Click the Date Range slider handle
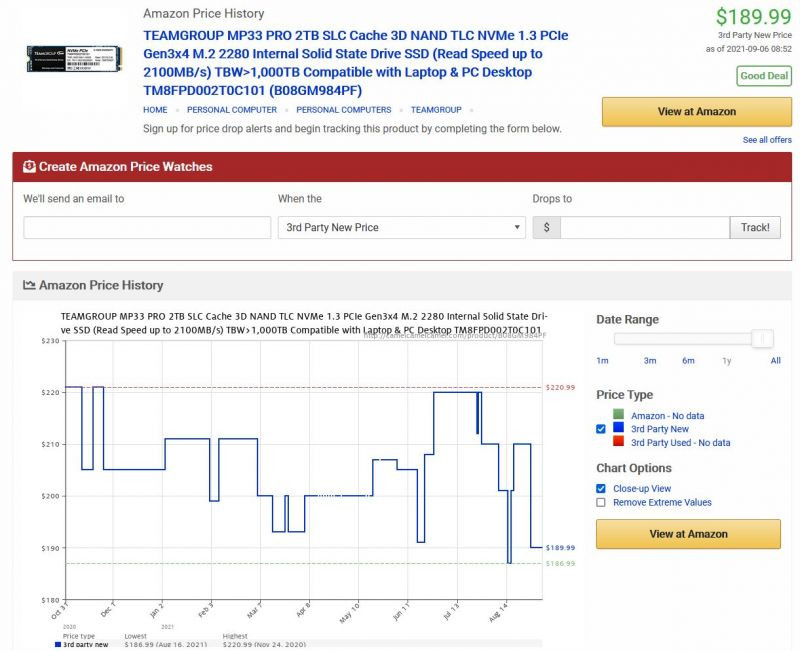800x651 pixels. (762, 338)
